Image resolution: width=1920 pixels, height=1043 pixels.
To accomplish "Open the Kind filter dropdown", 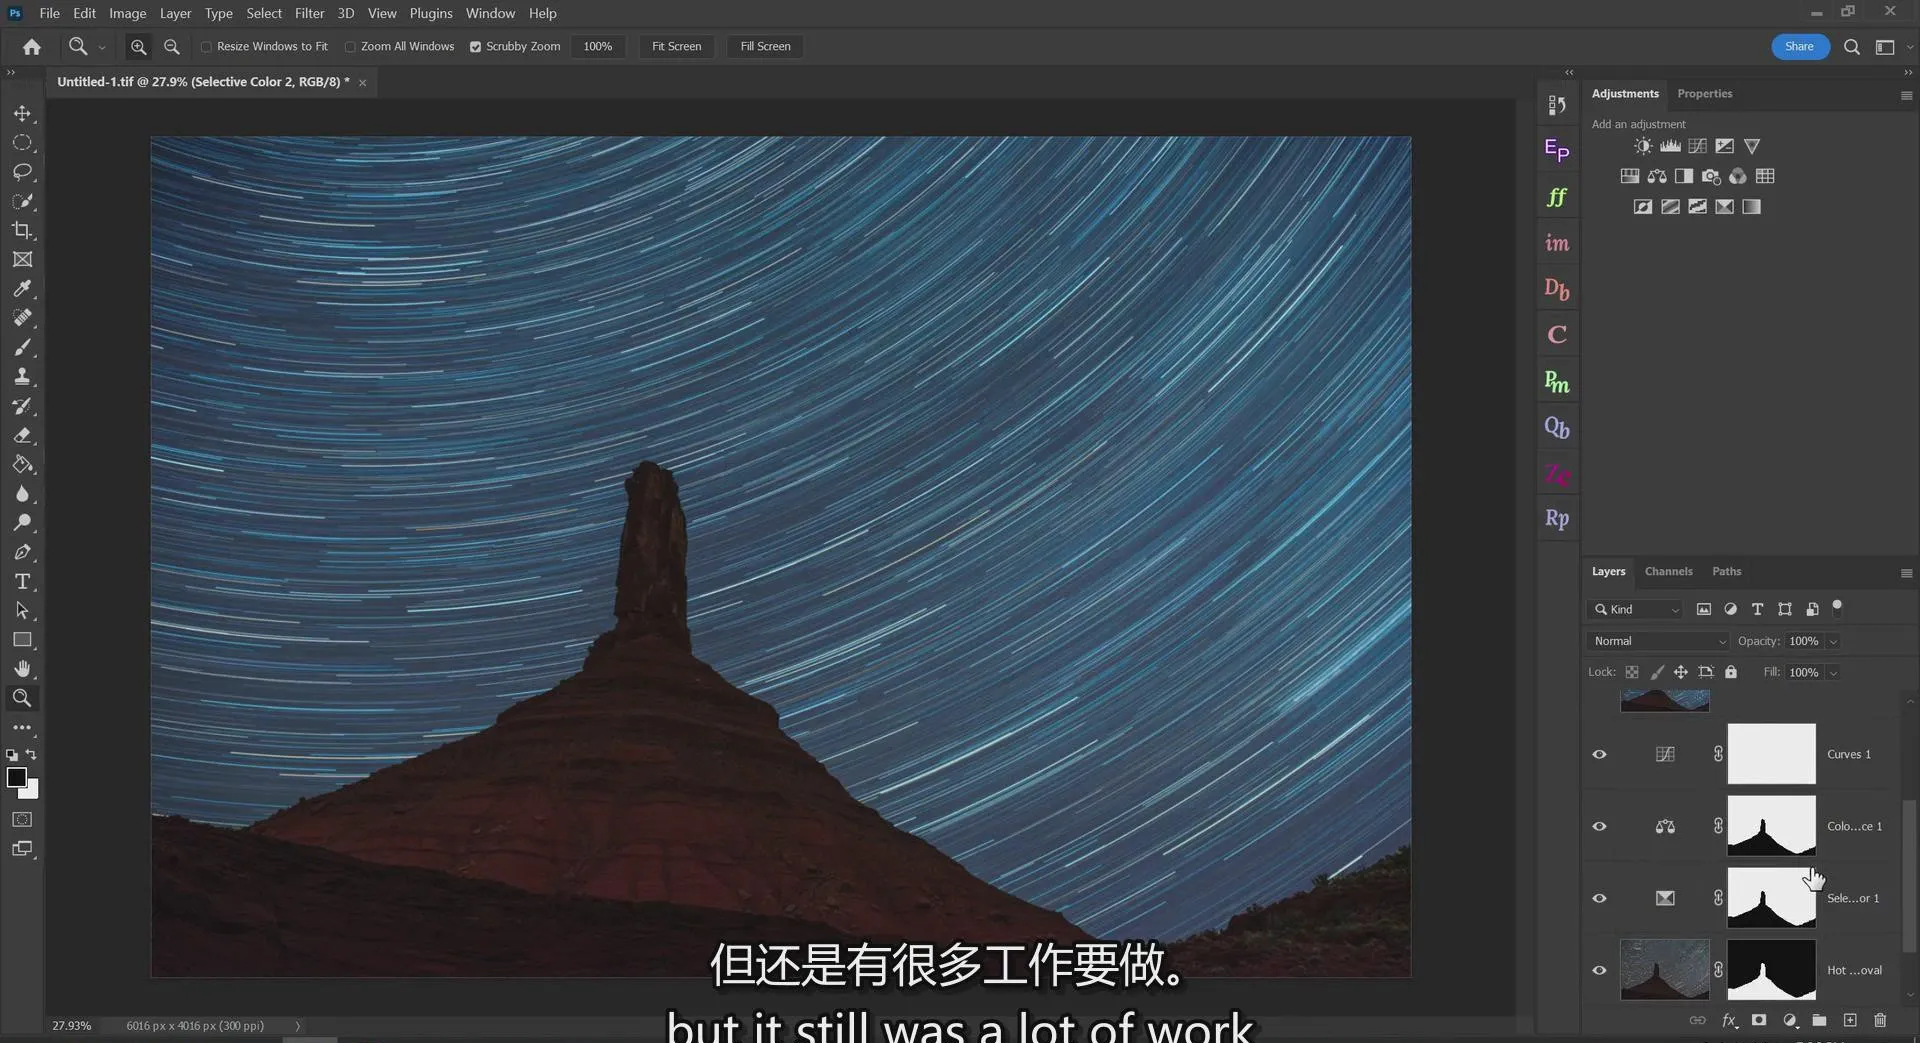I will click(x=1636, y=609).
